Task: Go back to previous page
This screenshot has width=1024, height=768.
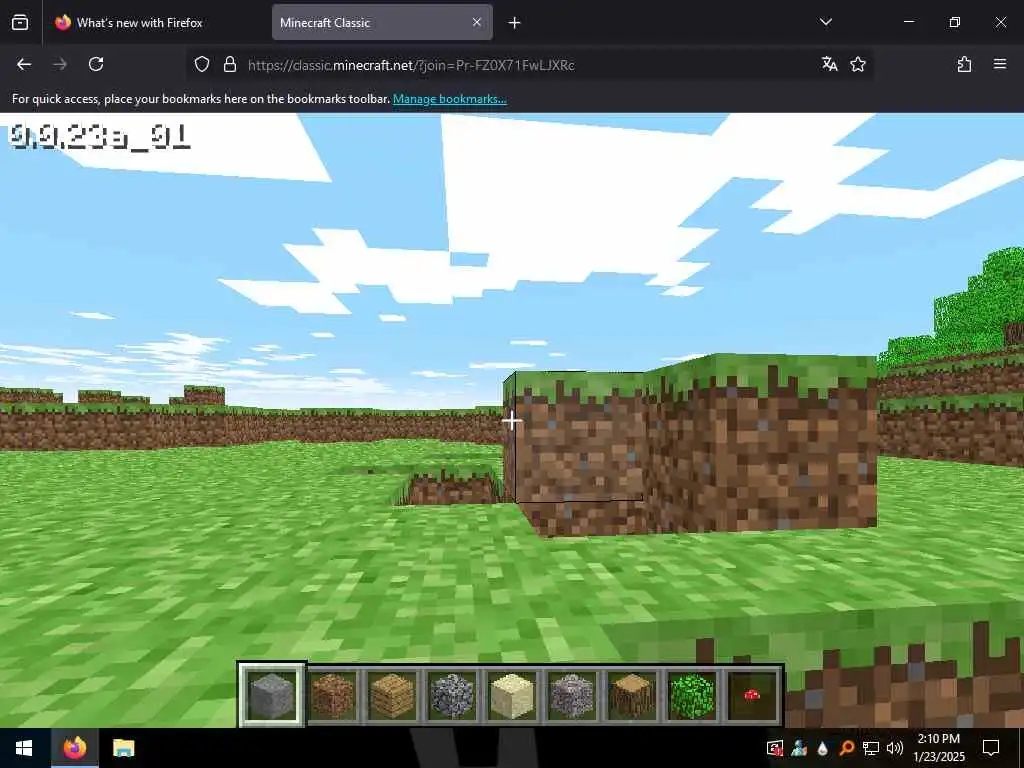Action: [x=24, y=64]
